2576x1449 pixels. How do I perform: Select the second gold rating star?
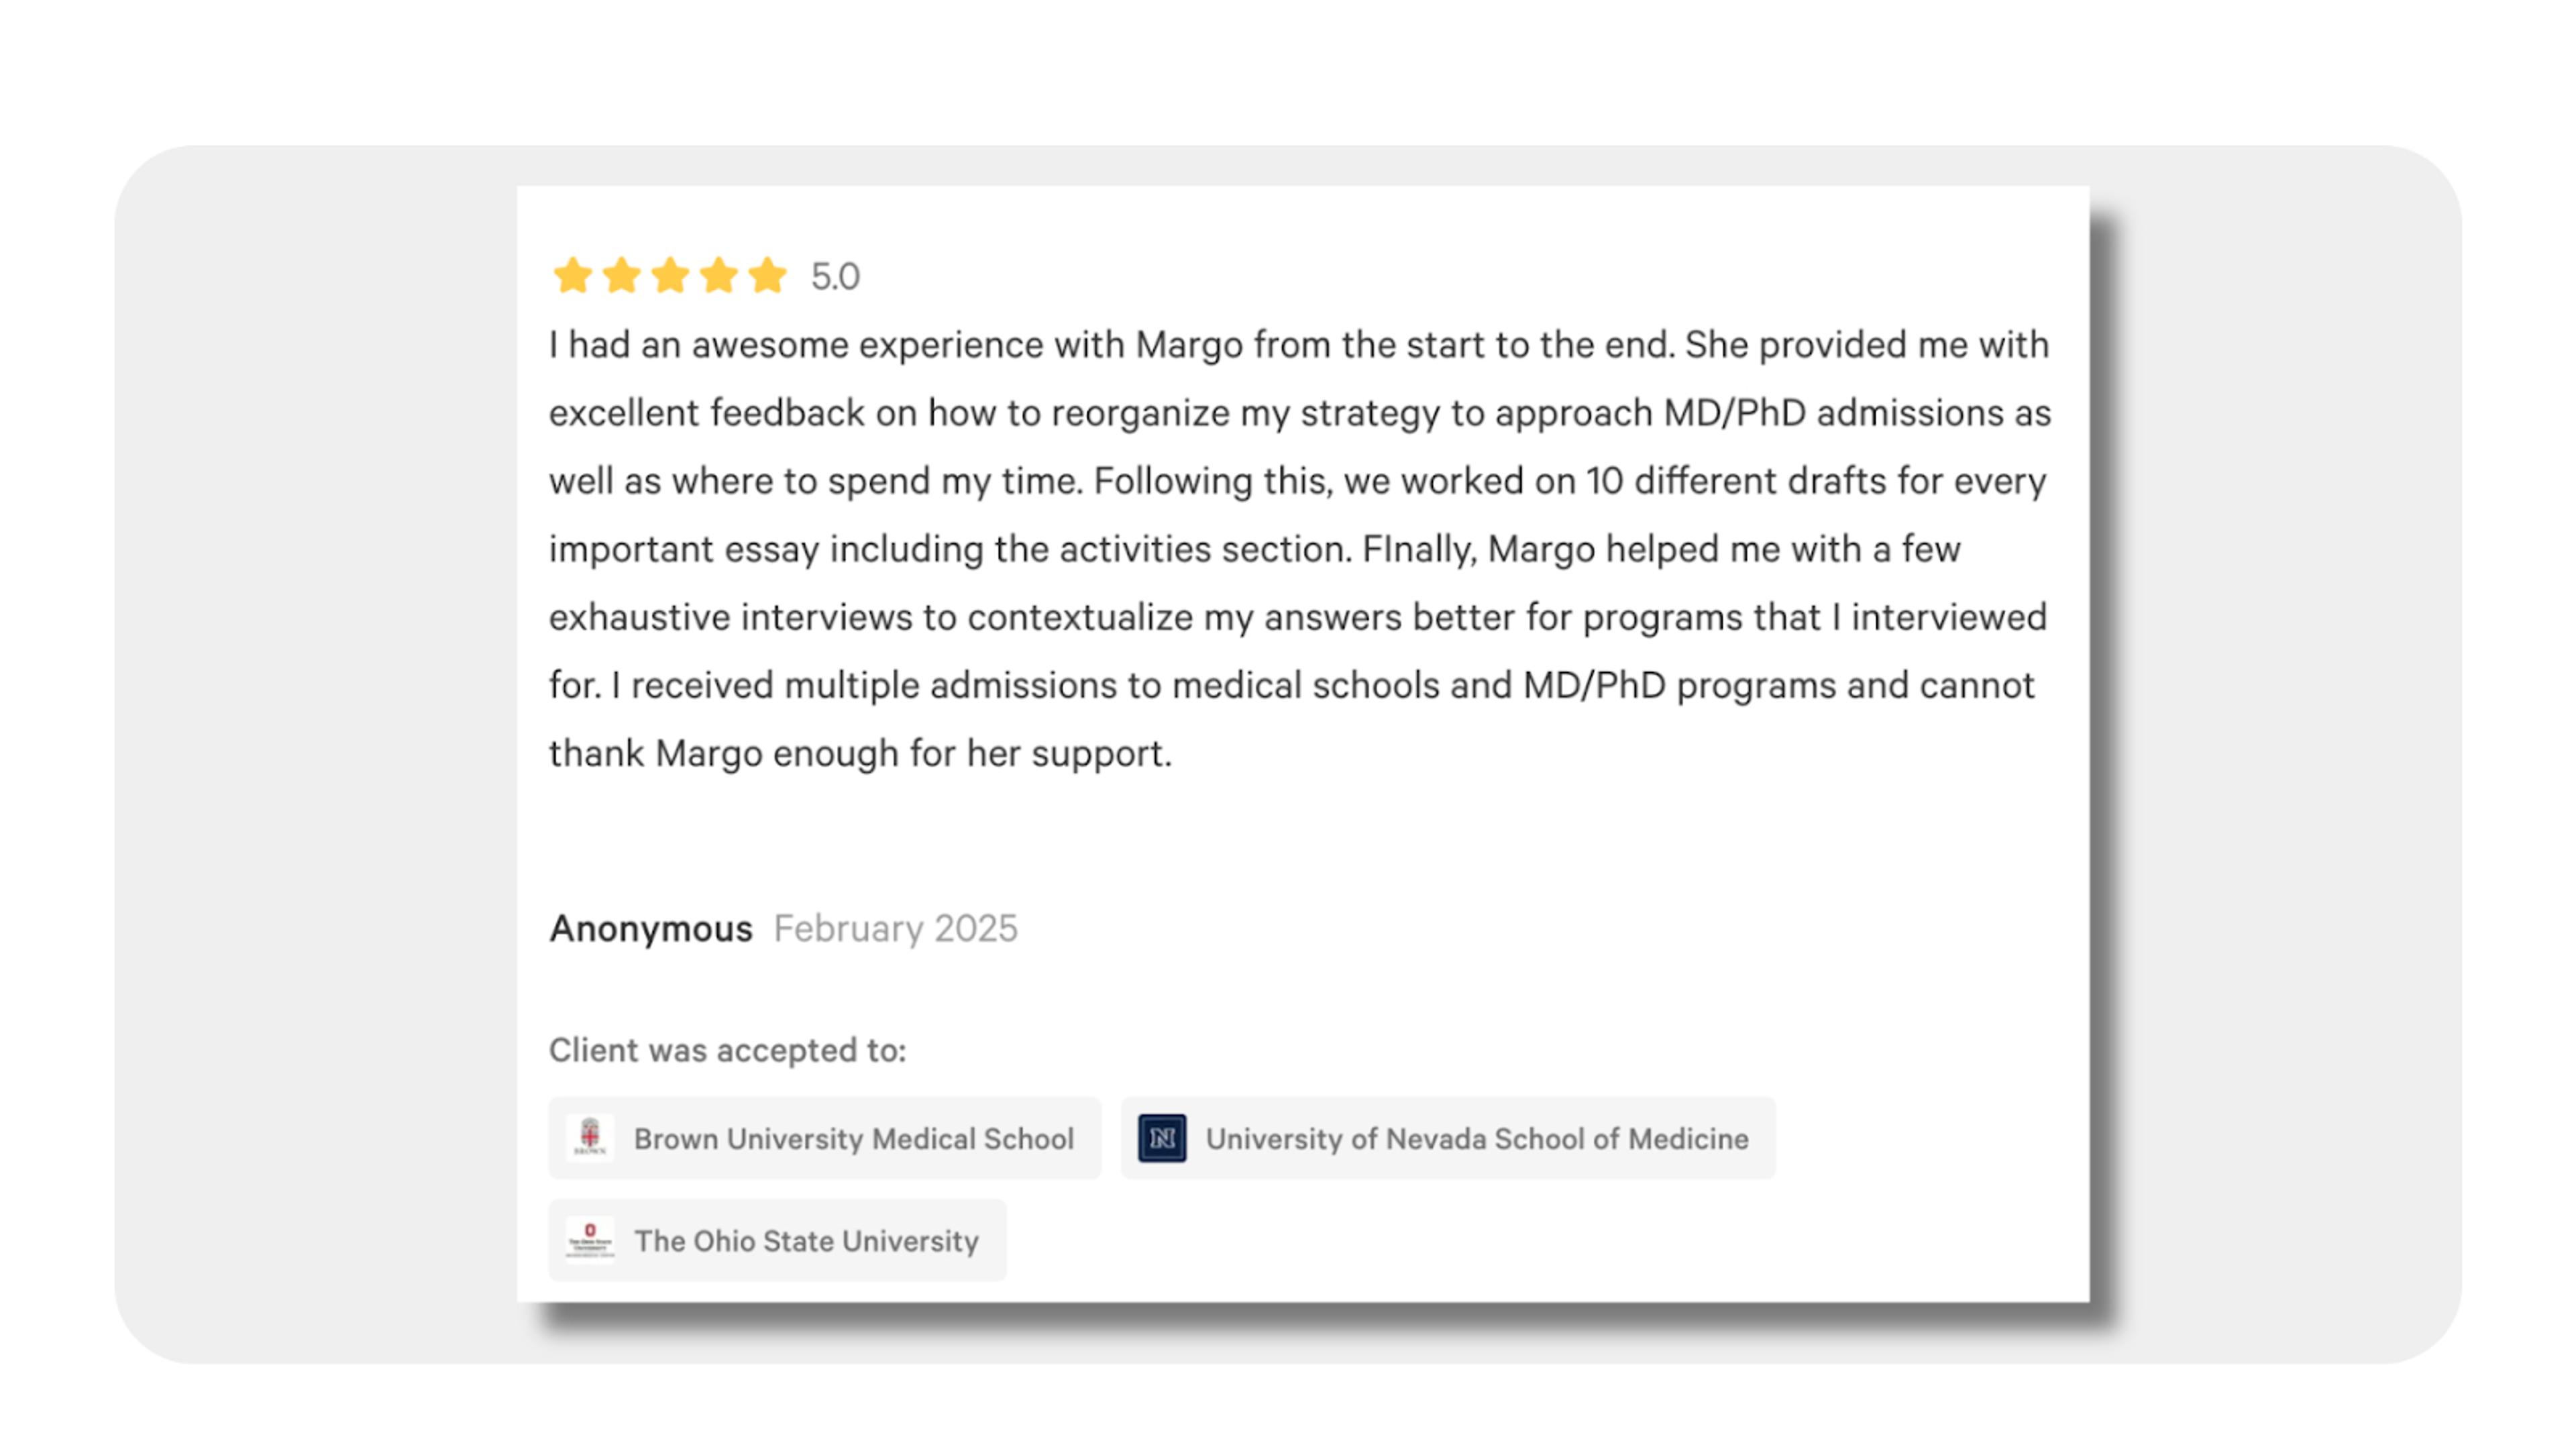(x=621, y=275)
